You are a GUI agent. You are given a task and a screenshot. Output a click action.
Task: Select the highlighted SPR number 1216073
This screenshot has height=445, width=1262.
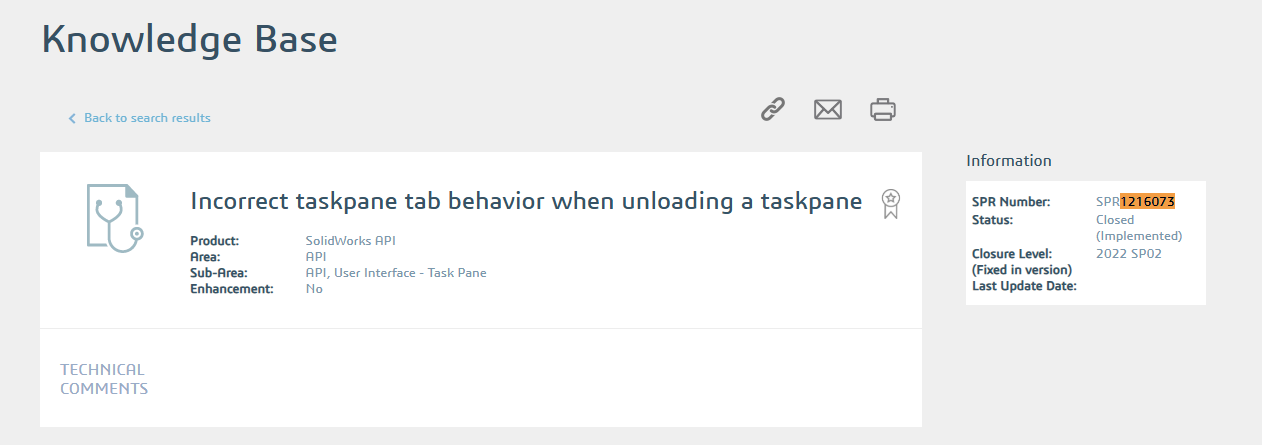(1147, 202)
